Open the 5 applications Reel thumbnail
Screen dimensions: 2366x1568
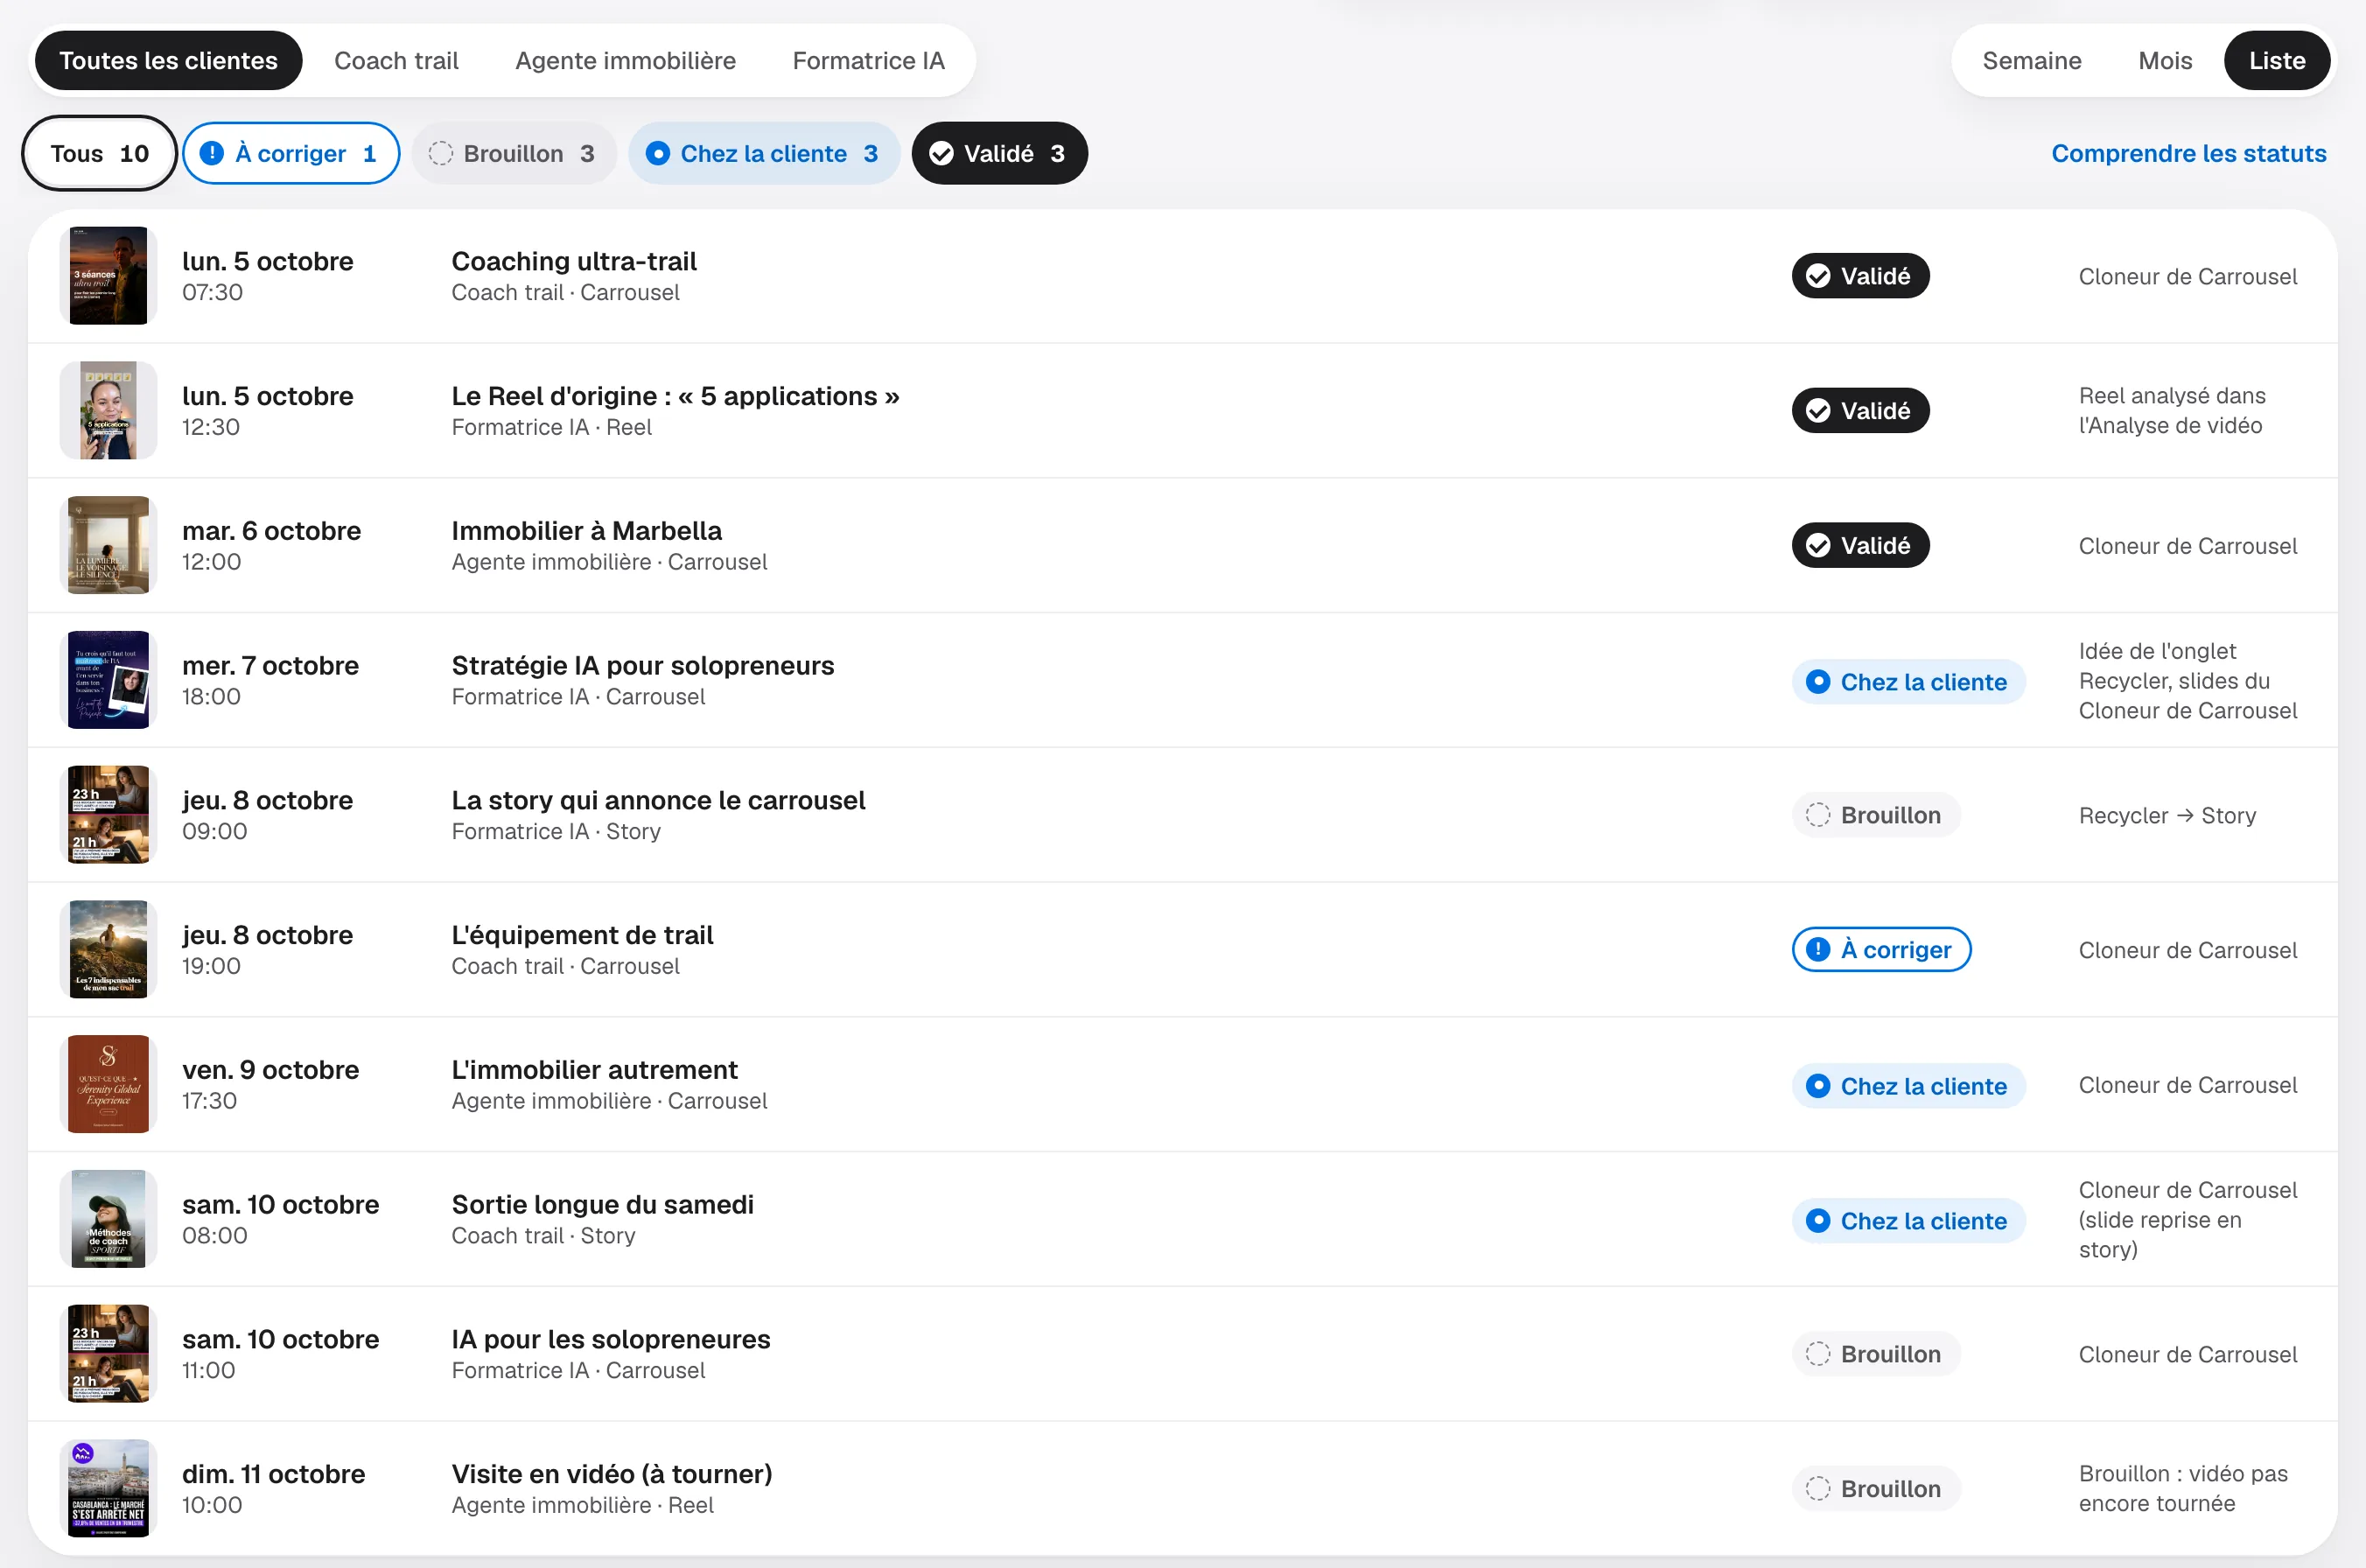[x=108, y=410]
